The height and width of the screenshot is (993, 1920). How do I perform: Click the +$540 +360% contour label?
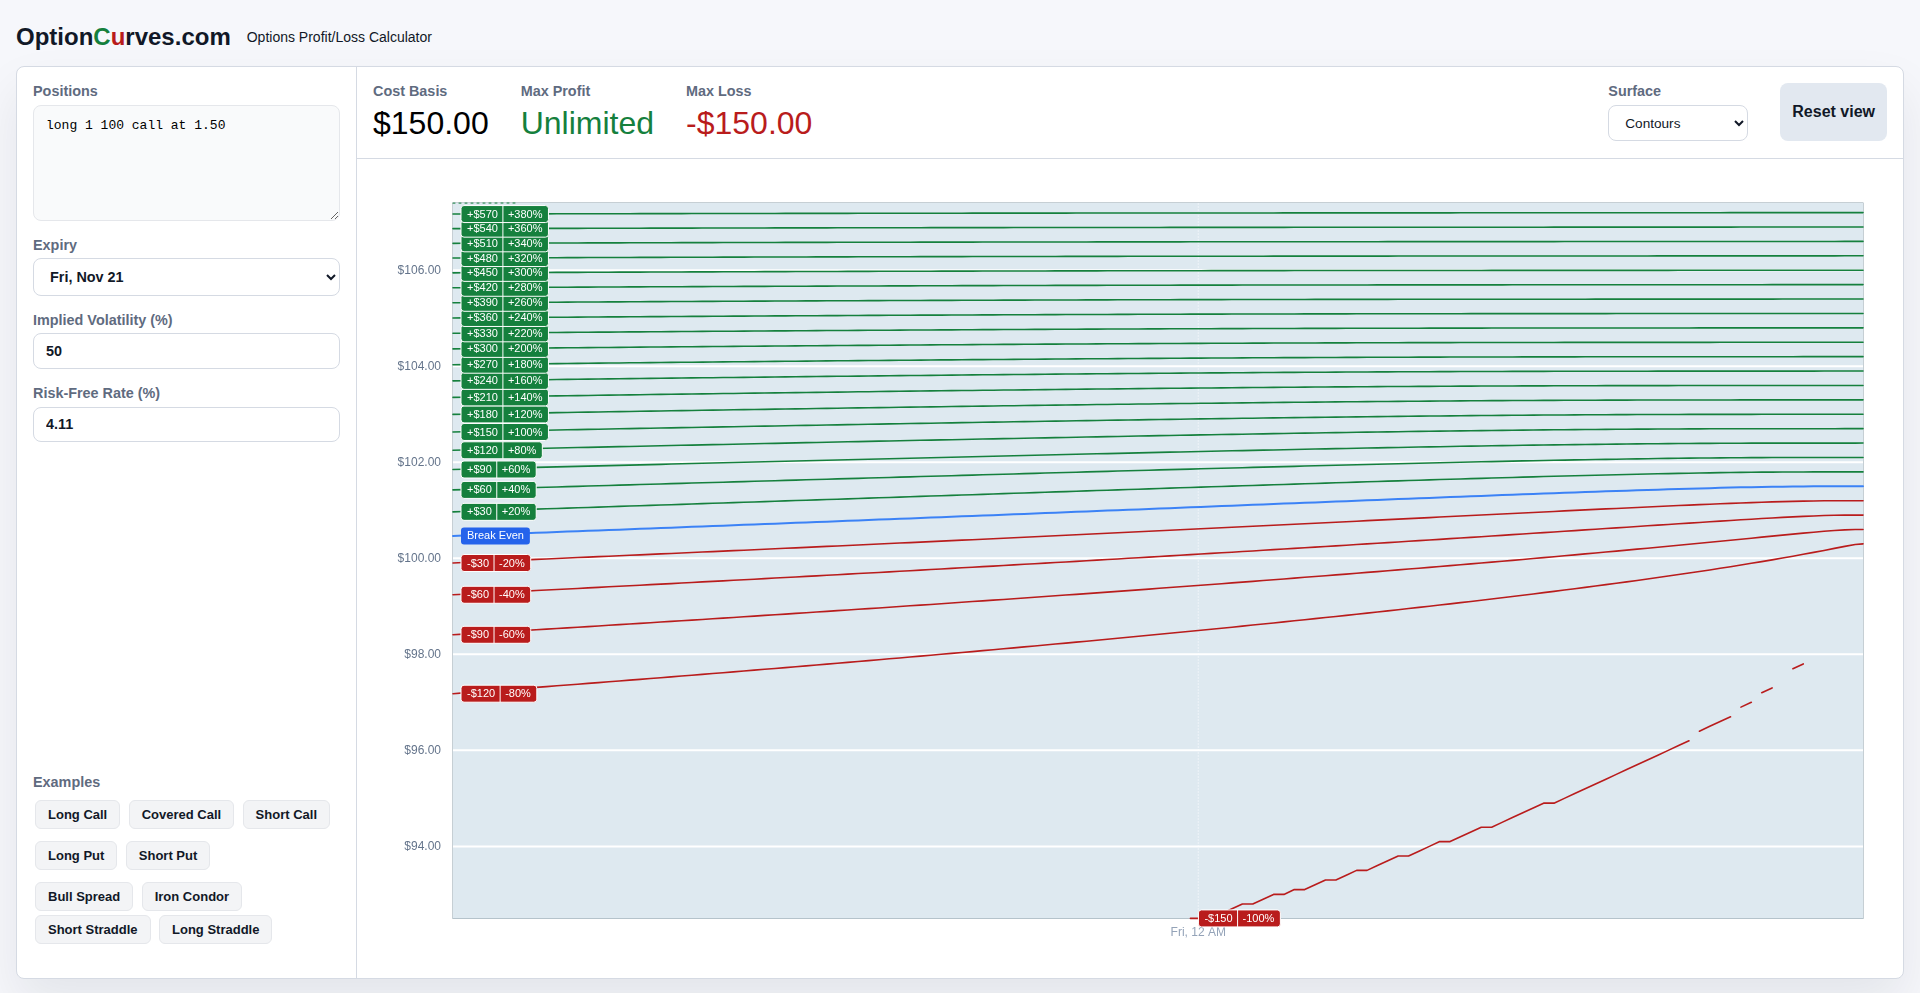[x=504, y=229]
